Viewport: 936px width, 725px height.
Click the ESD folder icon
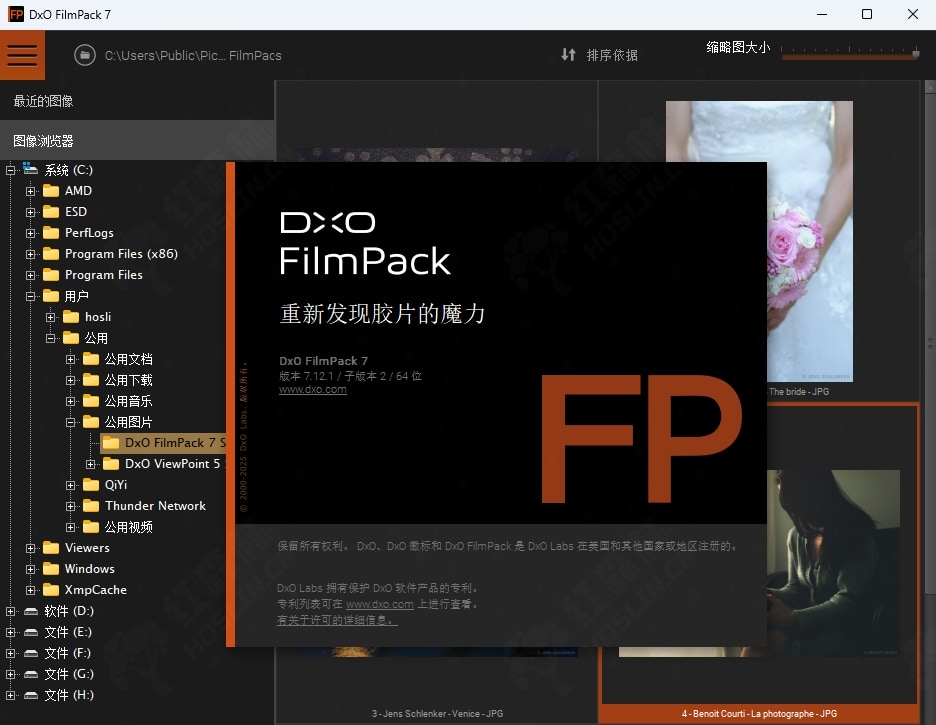coord(51,212)
